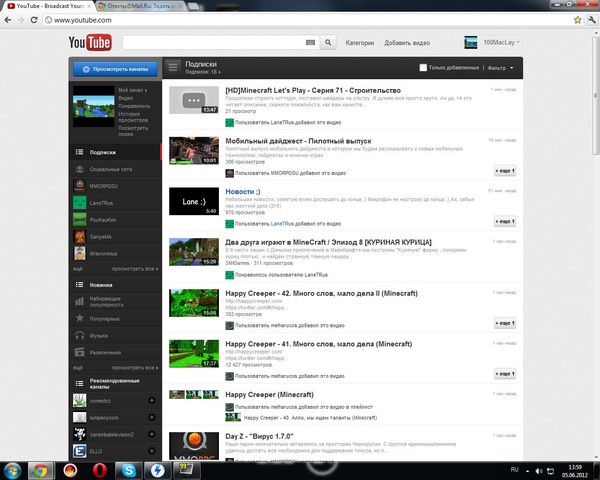Viewport: 600px width, 480px height.
Task: Expand еще 1 on Новости item
Action: click(x=505, y=221)
